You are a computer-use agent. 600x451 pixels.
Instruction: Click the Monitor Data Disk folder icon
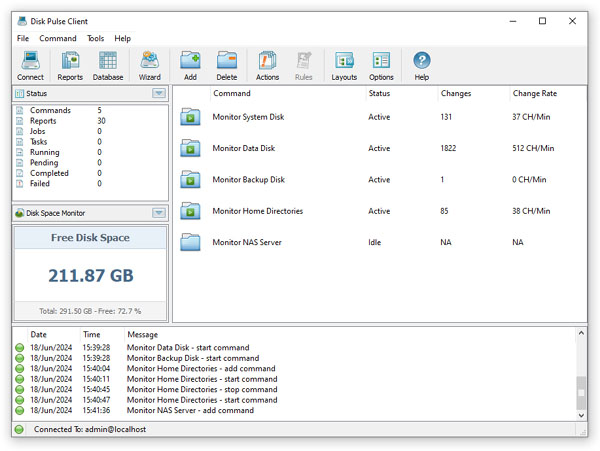pos(190,148)
